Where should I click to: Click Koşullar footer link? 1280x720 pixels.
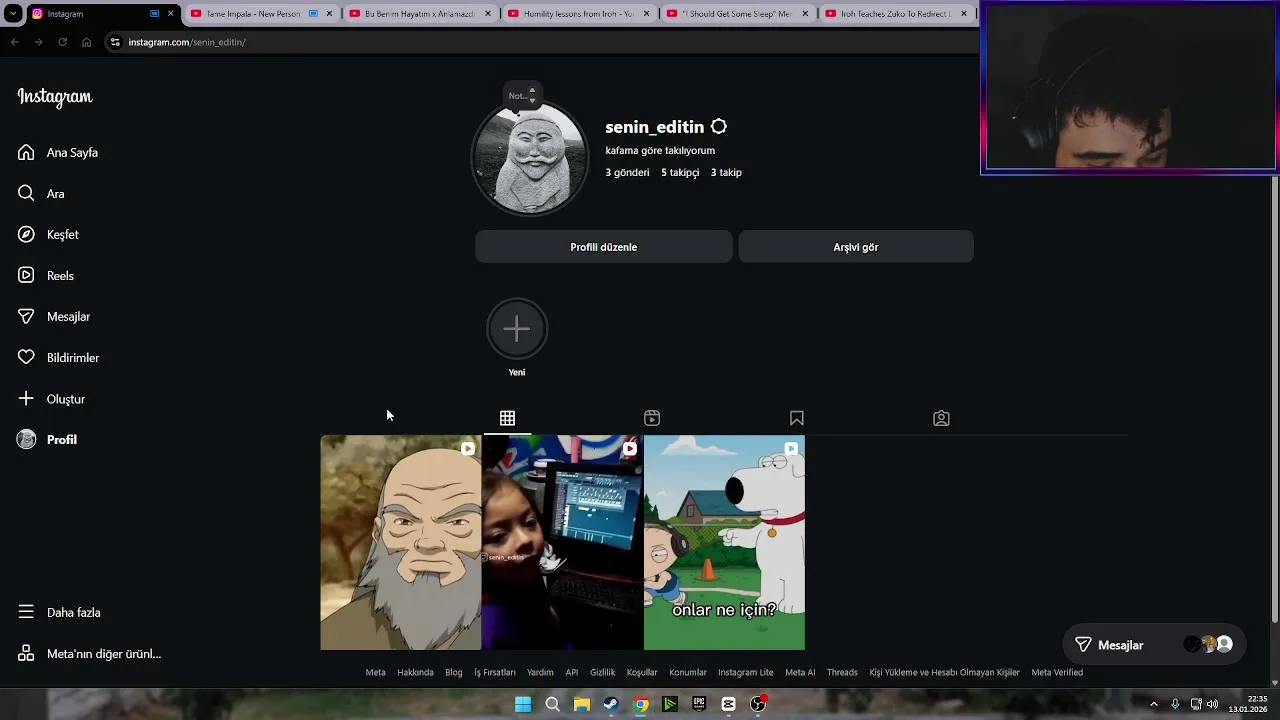[642, 672]
